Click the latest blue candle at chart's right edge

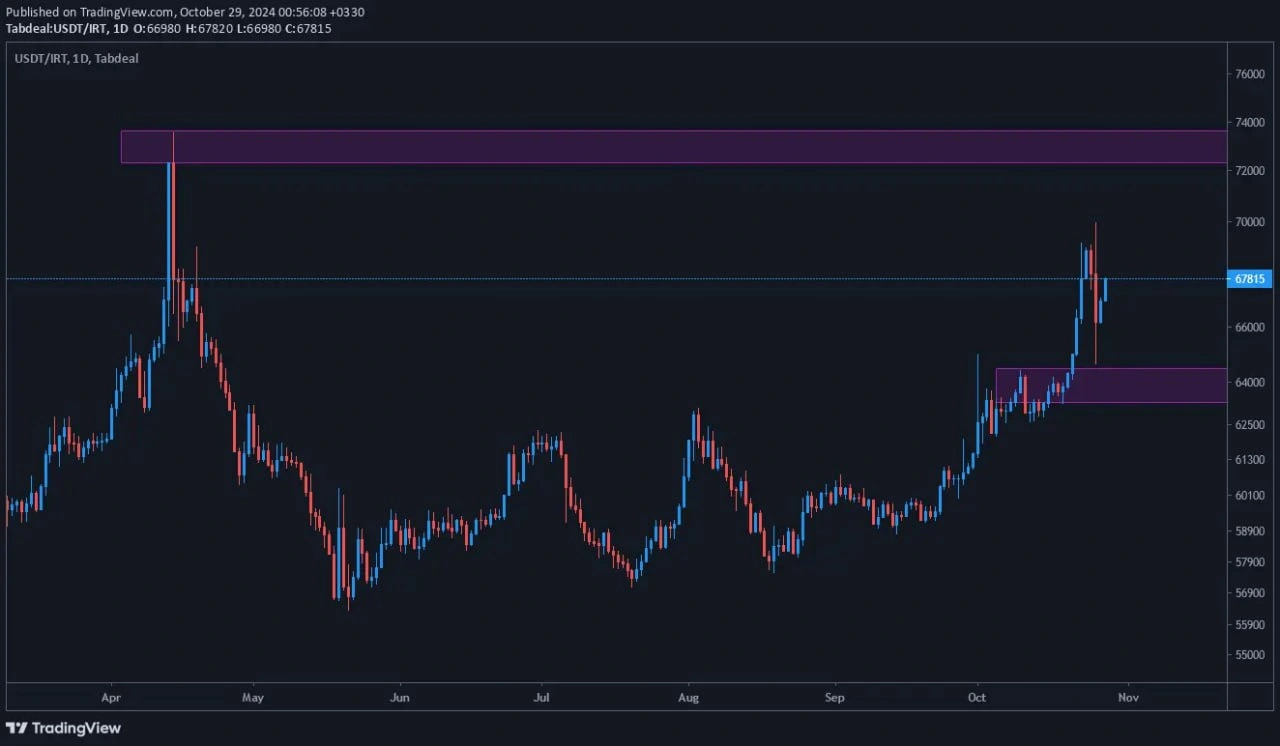[1105, 290]
